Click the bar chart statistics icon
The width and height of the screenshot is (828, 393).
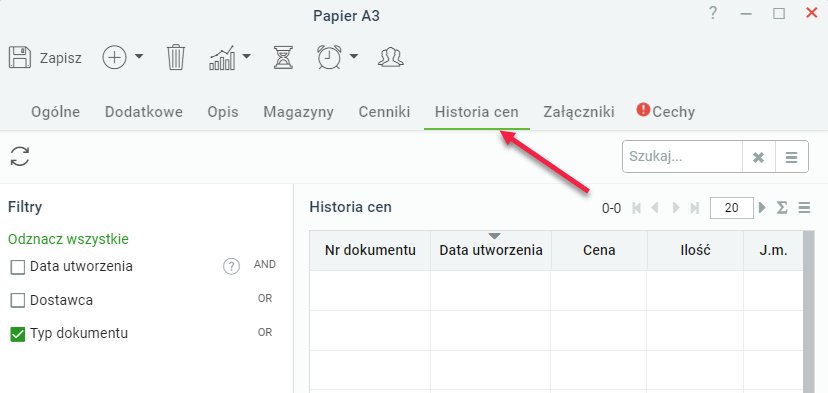click(222, 57)
